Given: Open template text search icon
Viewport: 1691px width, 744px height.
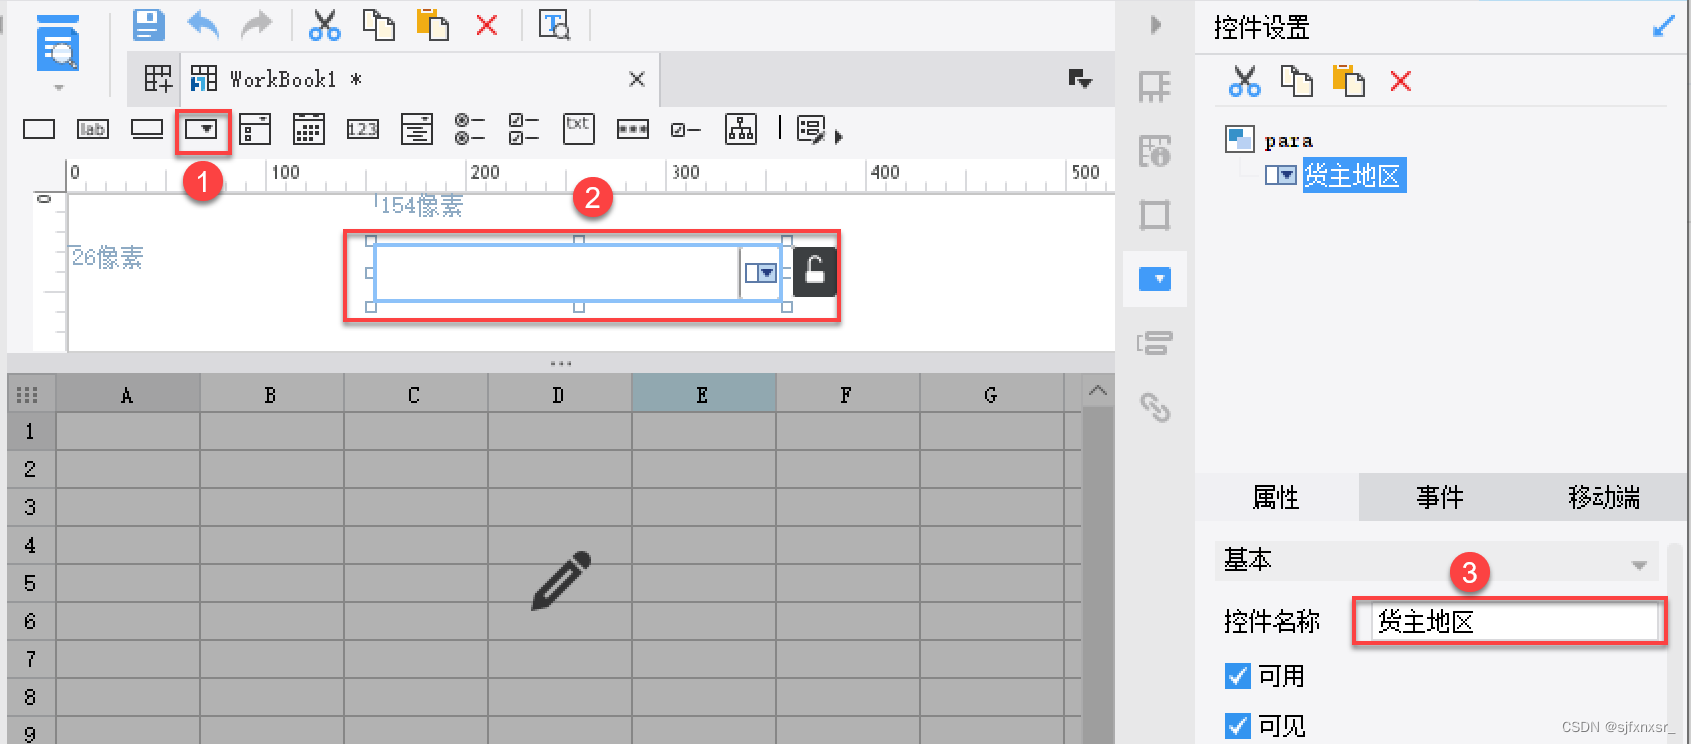Looking at the screenshot, I should pyautogui.click(x=554, y=24).
